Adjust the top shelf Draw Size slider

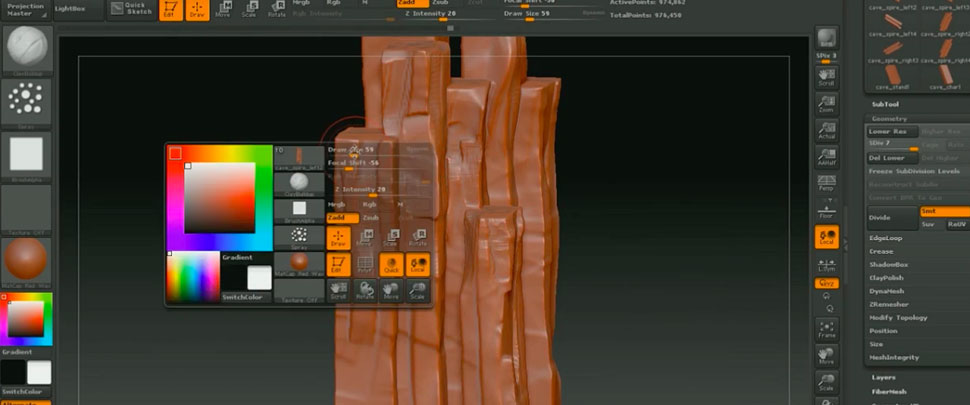coord(553,15)
